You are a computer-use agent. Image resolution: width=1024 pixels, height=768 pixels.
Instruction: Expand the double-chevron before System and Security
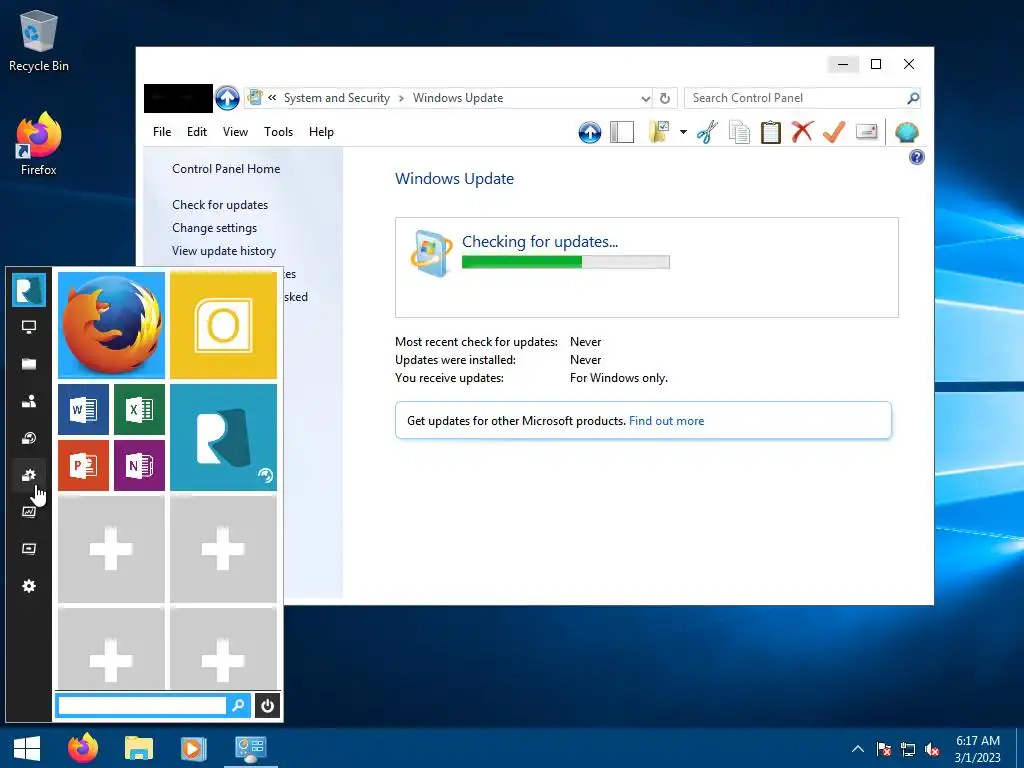click(x=272, y=98)
